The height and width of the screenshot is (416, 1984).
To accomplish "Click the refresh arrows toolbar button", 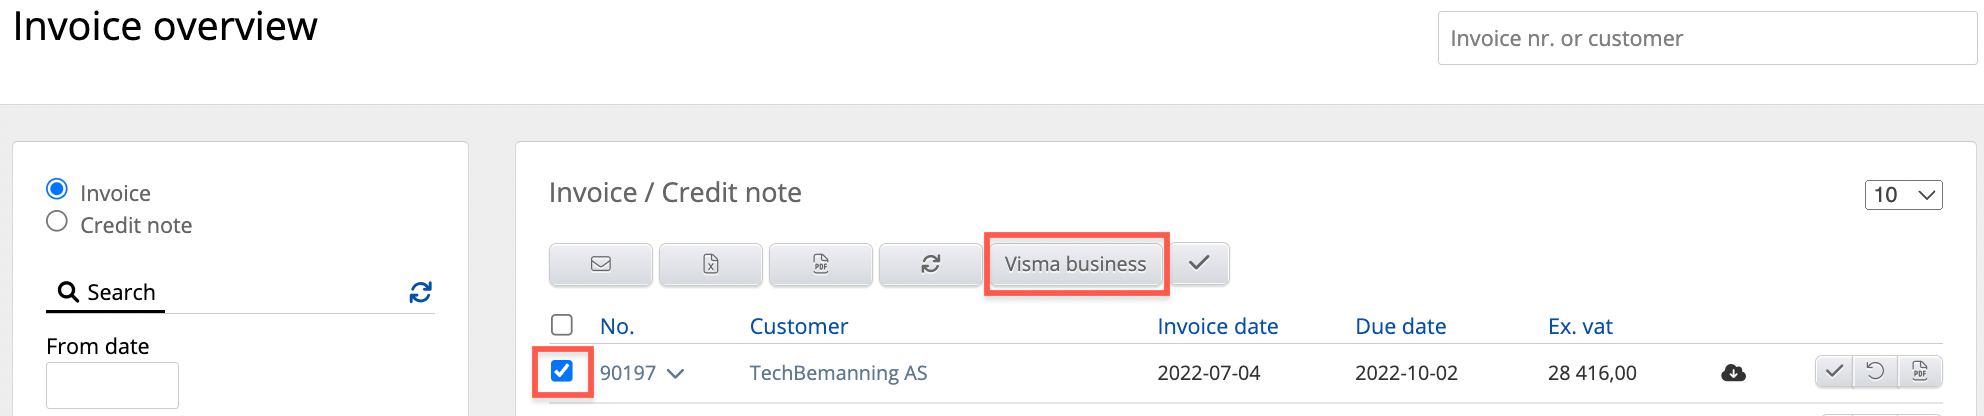I will click(930, 264).
